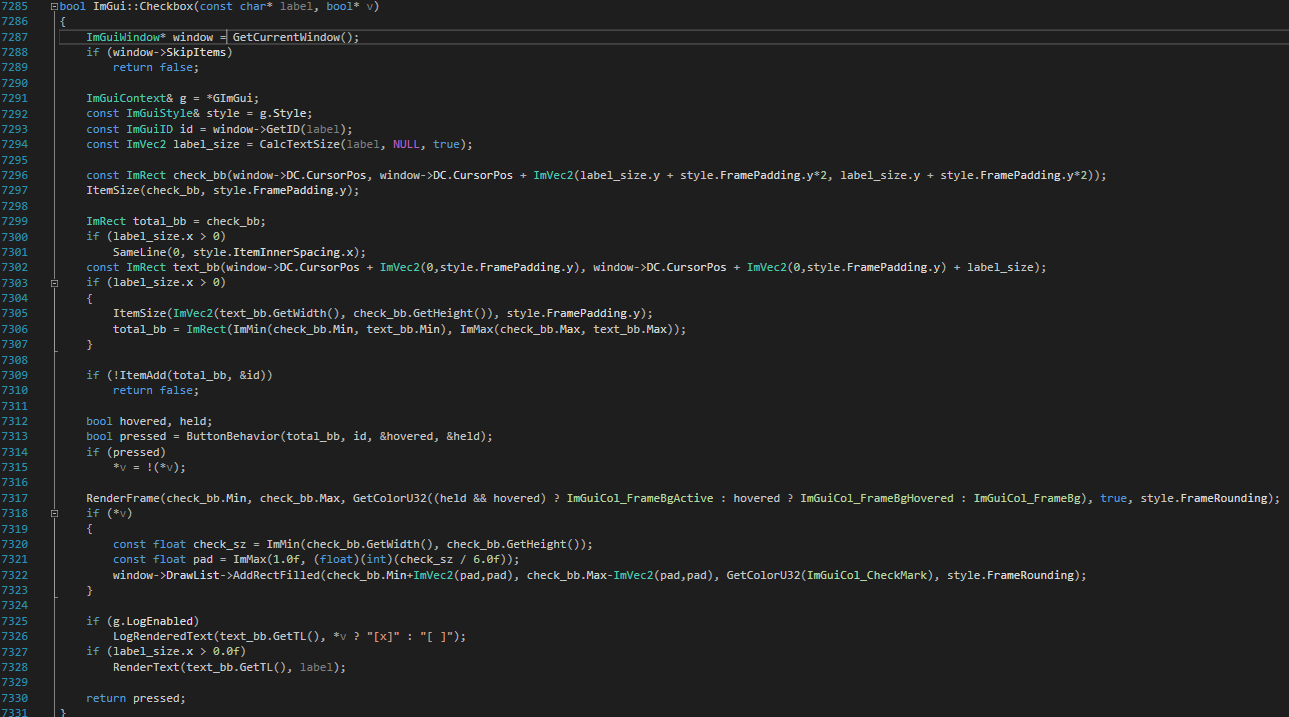Click the ImGuiCol_FrameBgHovered enum value
The image size is (1289, 717).
(x=876, y=498)
